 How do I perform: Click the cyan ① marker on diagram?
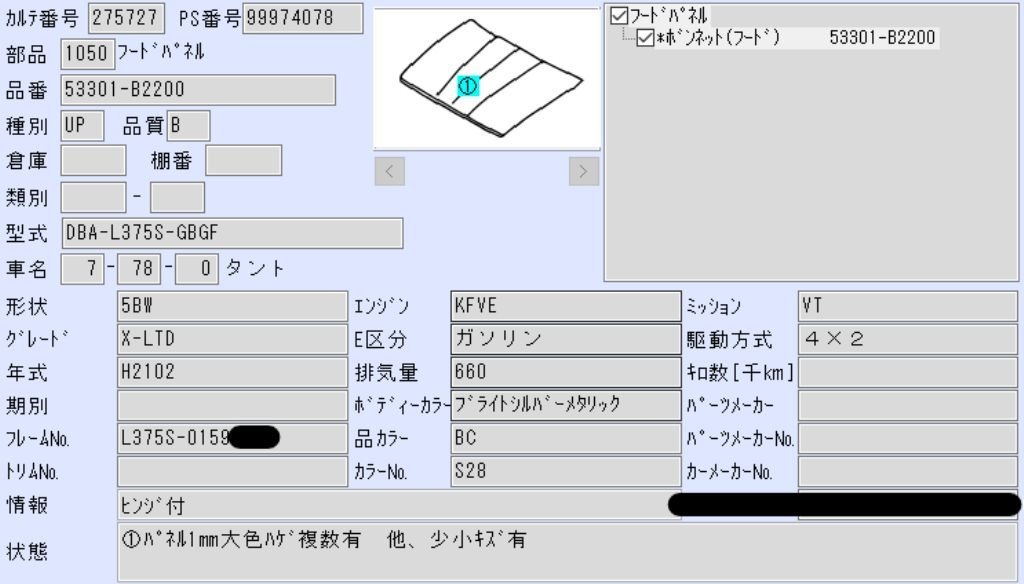pyautogui.click(x=468, y=86)
